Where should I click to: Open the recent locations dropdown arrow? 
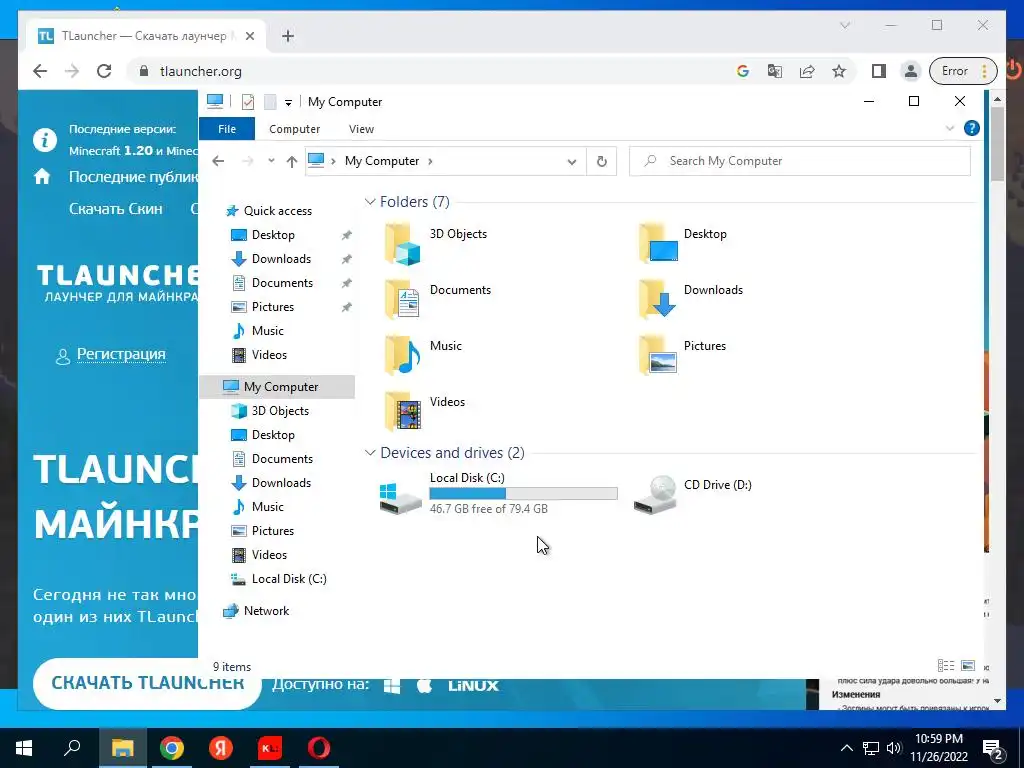(x=271, y=161)
